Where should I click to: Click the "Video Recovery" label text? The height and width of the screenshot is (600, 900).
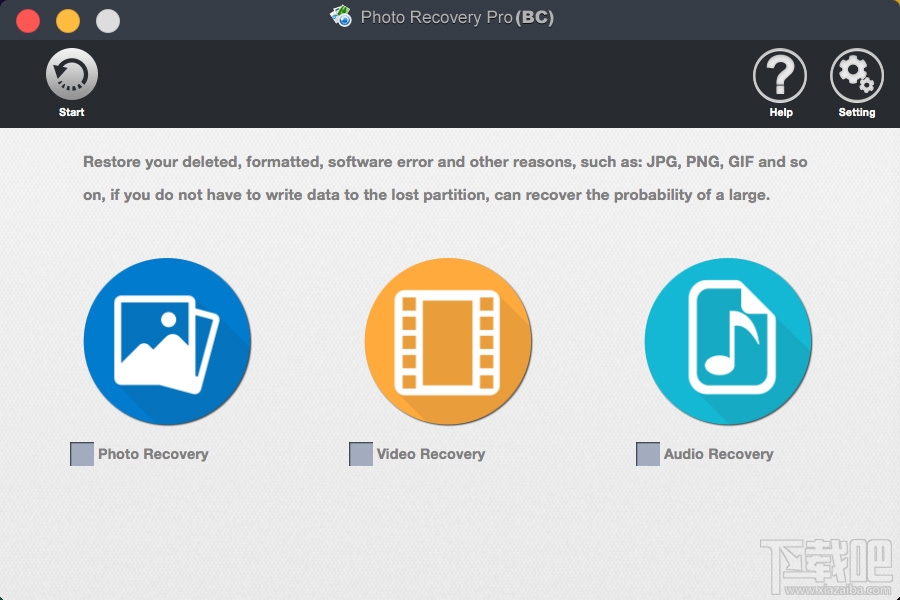[431, 454]
